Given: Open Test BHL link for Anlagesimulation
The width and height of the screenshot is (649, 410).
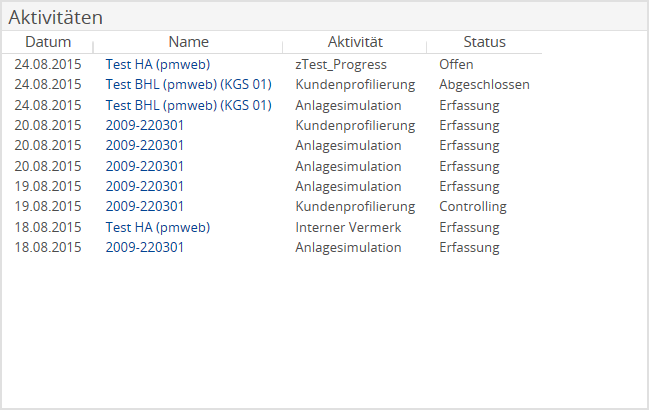Looking at the screenshot, I should click(x=188, y=105).
